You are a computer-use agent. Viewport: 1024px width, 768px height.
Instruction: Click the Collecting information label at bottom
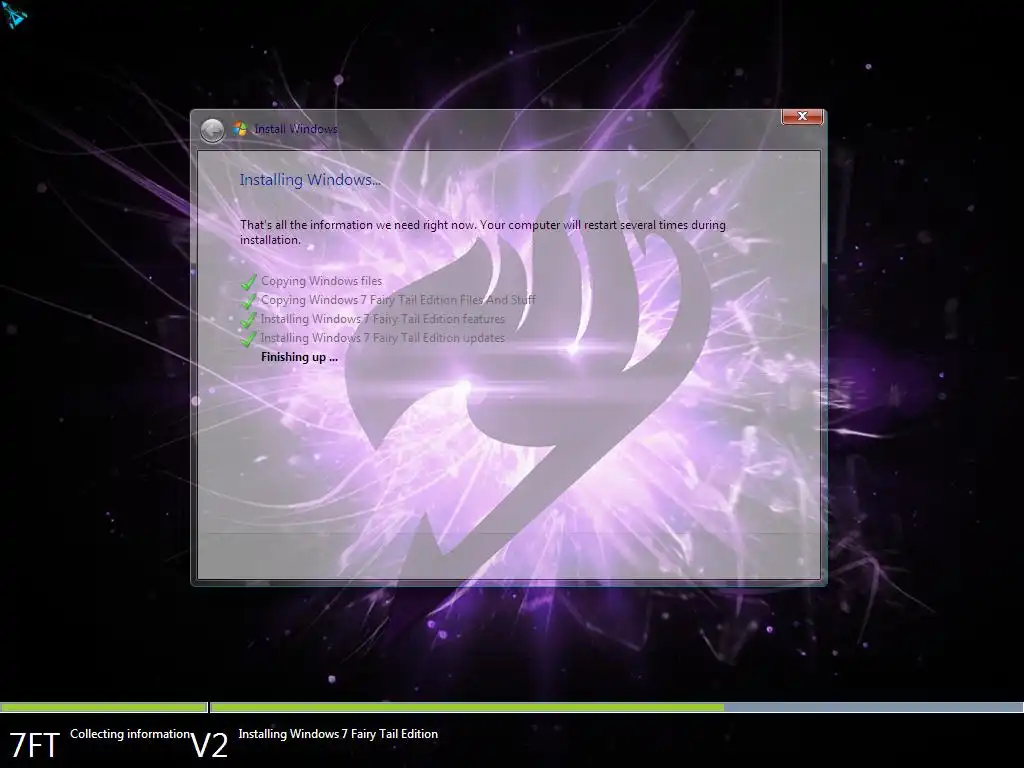click(131, 734)
